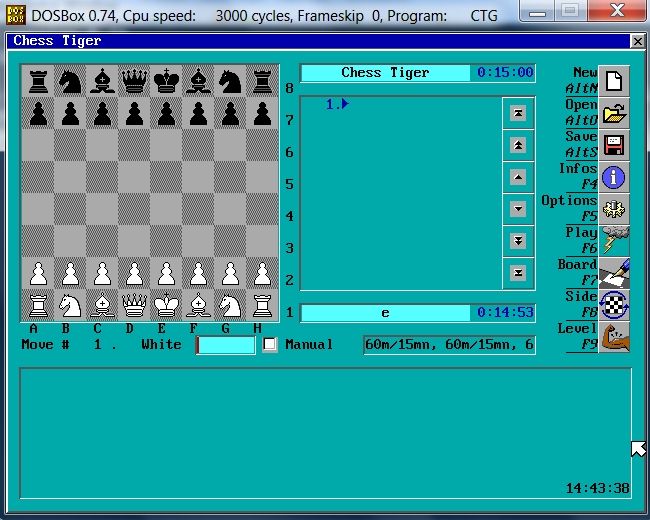
Task: Select the white knight on B1
Action: [70, 306]
